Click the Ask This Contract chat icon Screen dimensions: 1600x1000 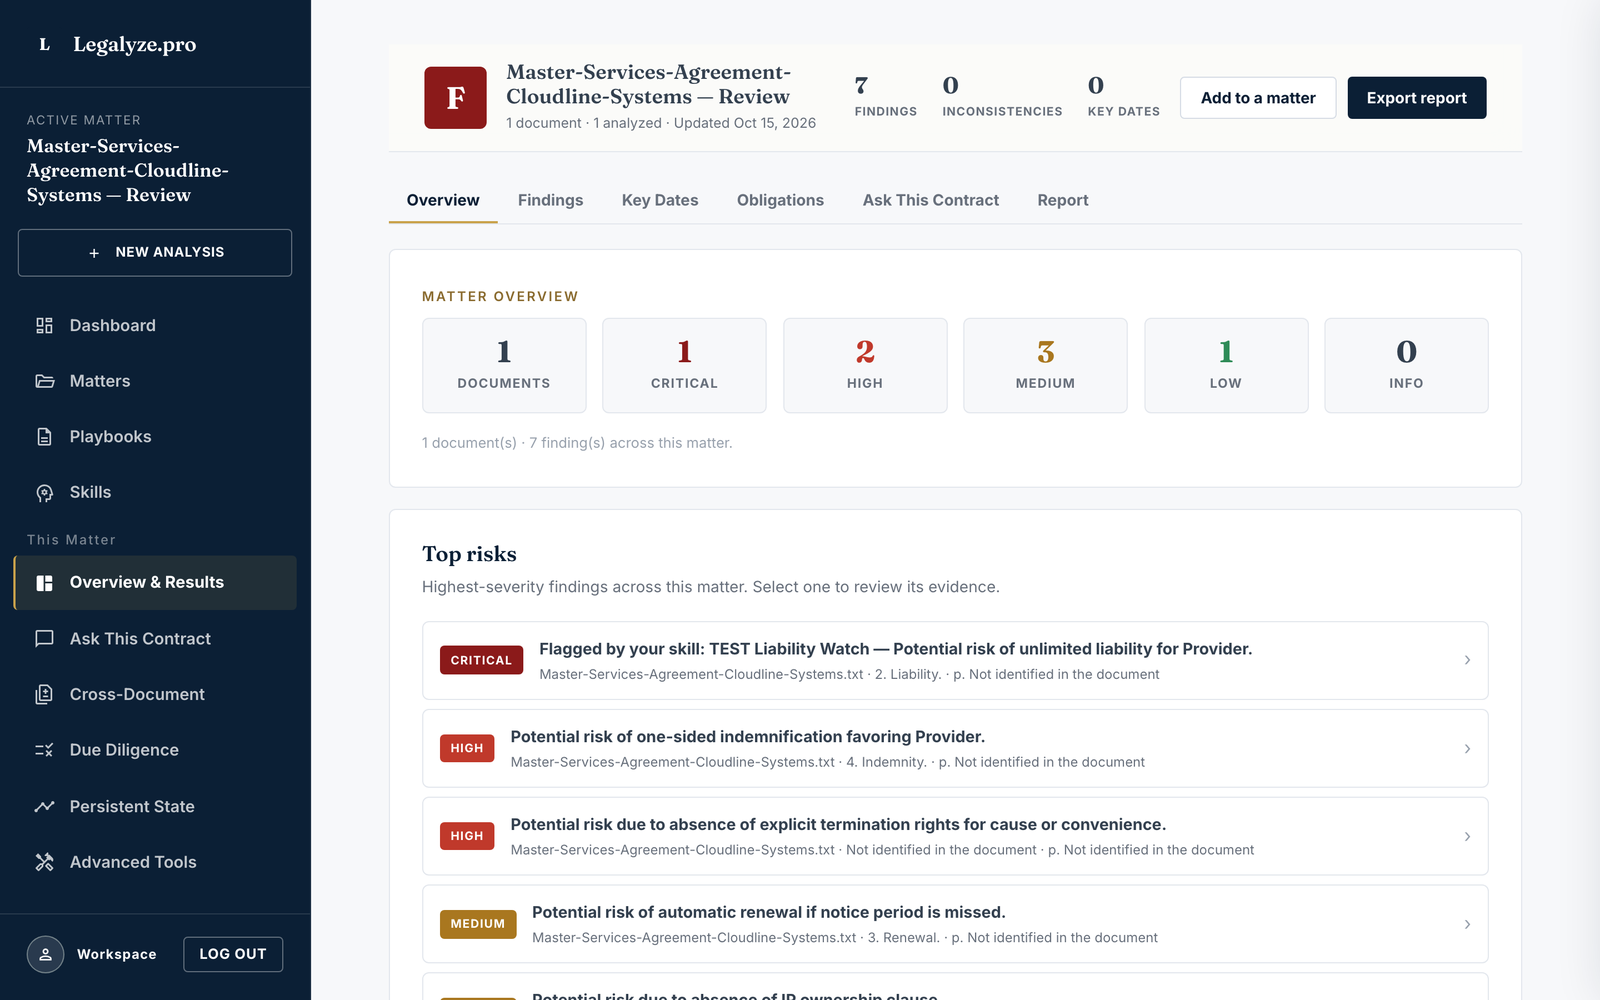click(x=44, y=639)
